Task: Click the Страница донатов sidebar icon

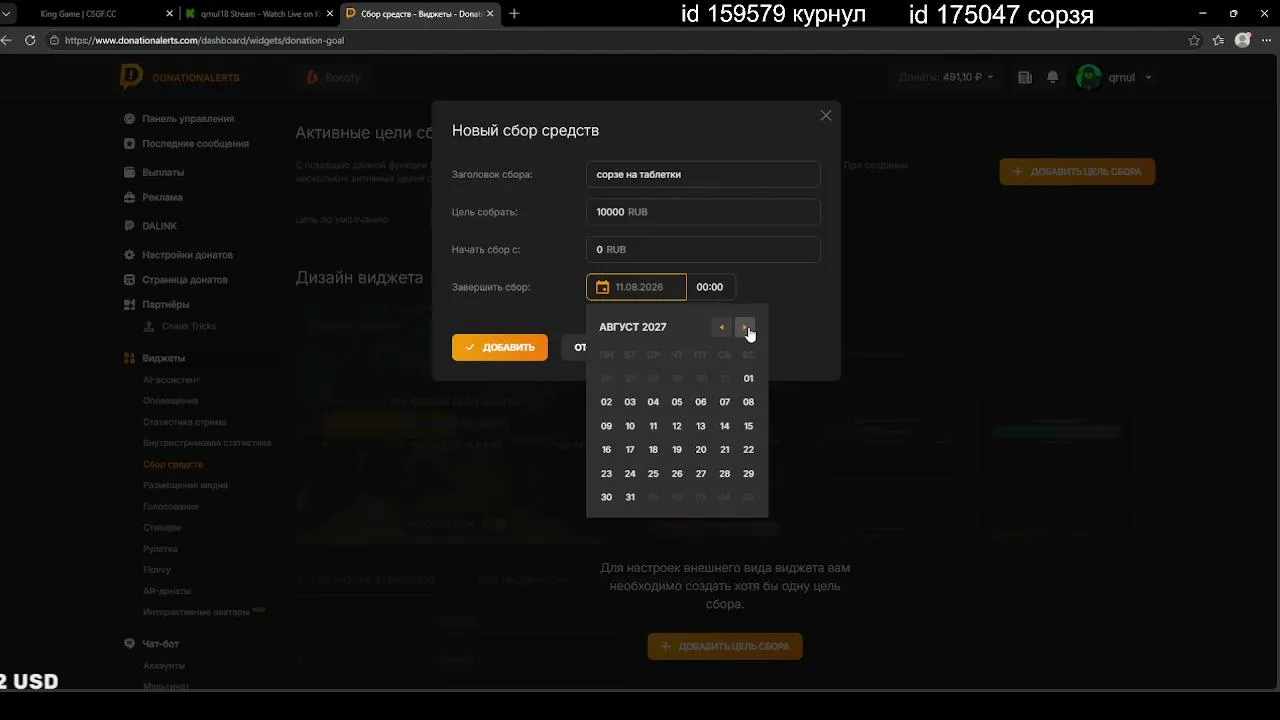Action: (129, 280)
